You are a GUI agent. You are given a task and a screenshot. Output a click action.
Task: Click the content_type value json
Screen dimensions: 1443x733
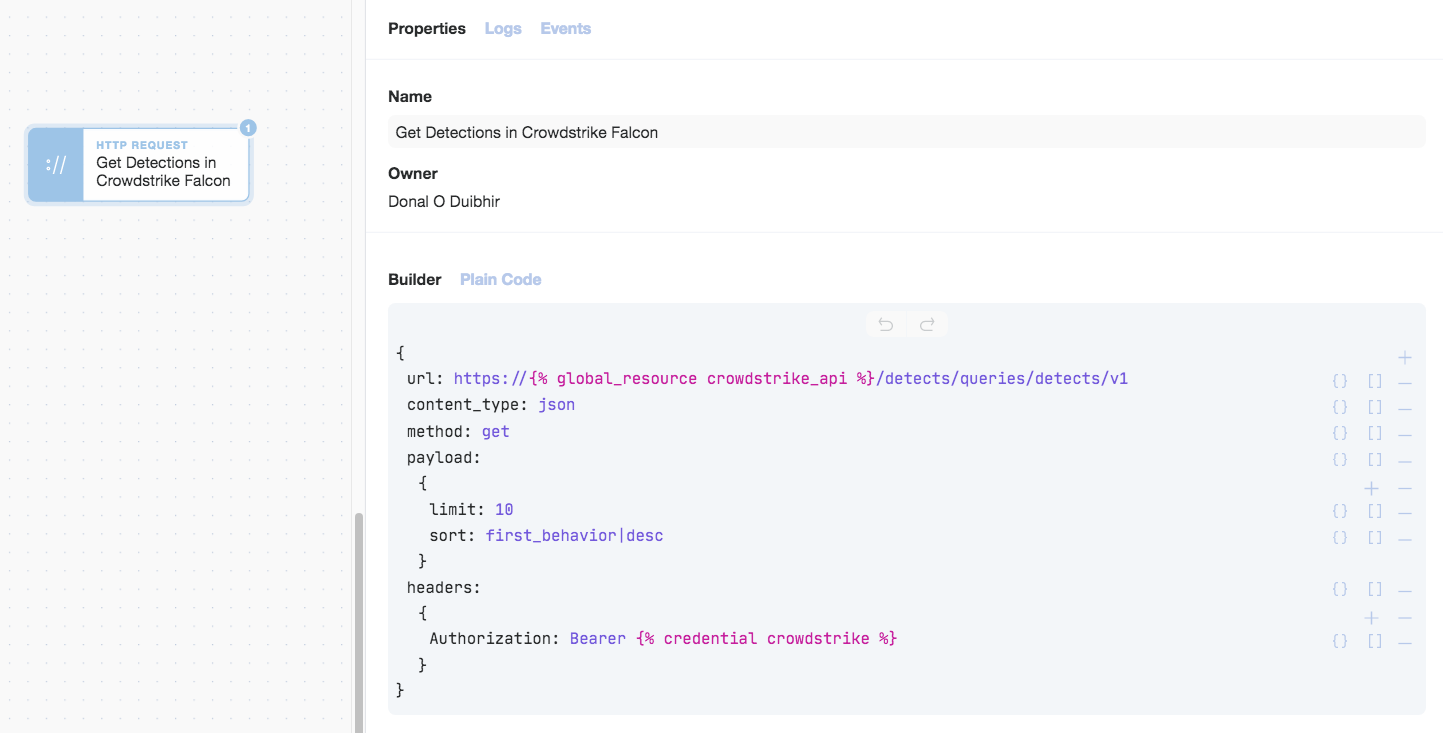[x=557, y=405]
